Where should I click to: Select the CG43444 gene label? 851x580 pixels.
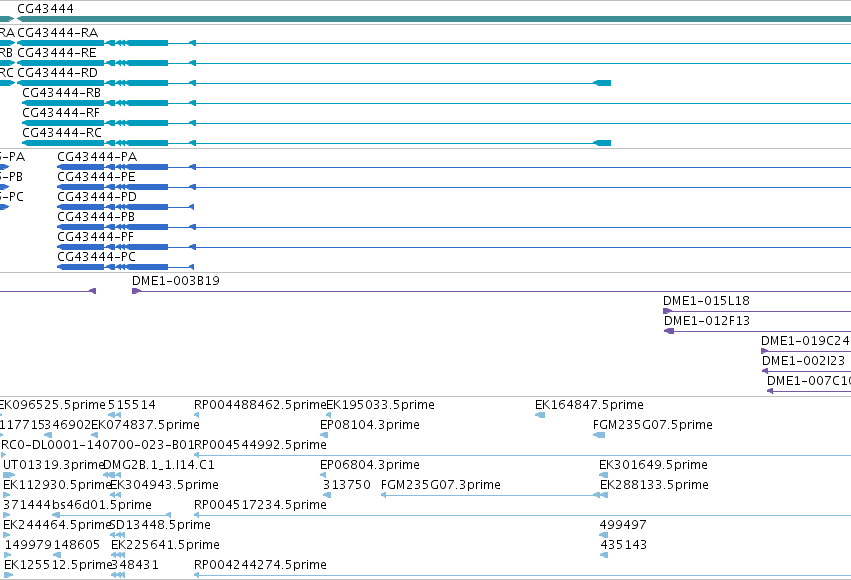pos(46,9)
